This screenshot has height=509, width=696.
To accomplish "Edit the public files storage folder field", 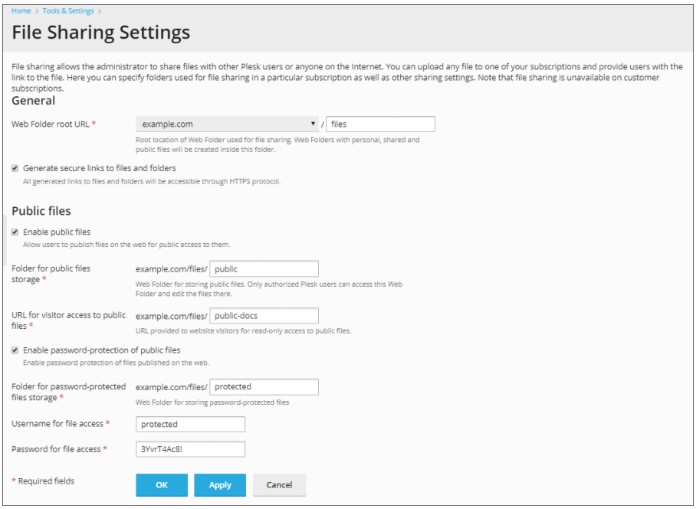I will [x=264, y=269].
